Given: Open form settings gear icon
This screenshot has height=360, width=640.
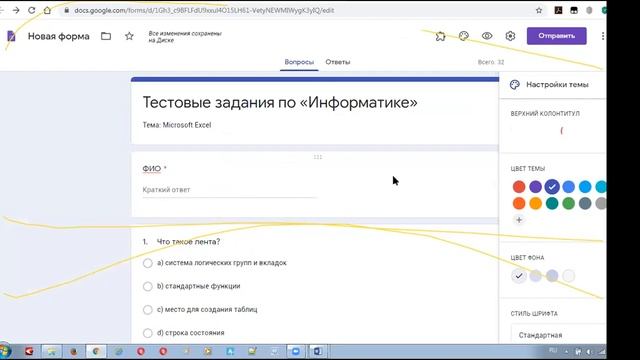Looking at the screenshot, I should (x=510, y=36).
